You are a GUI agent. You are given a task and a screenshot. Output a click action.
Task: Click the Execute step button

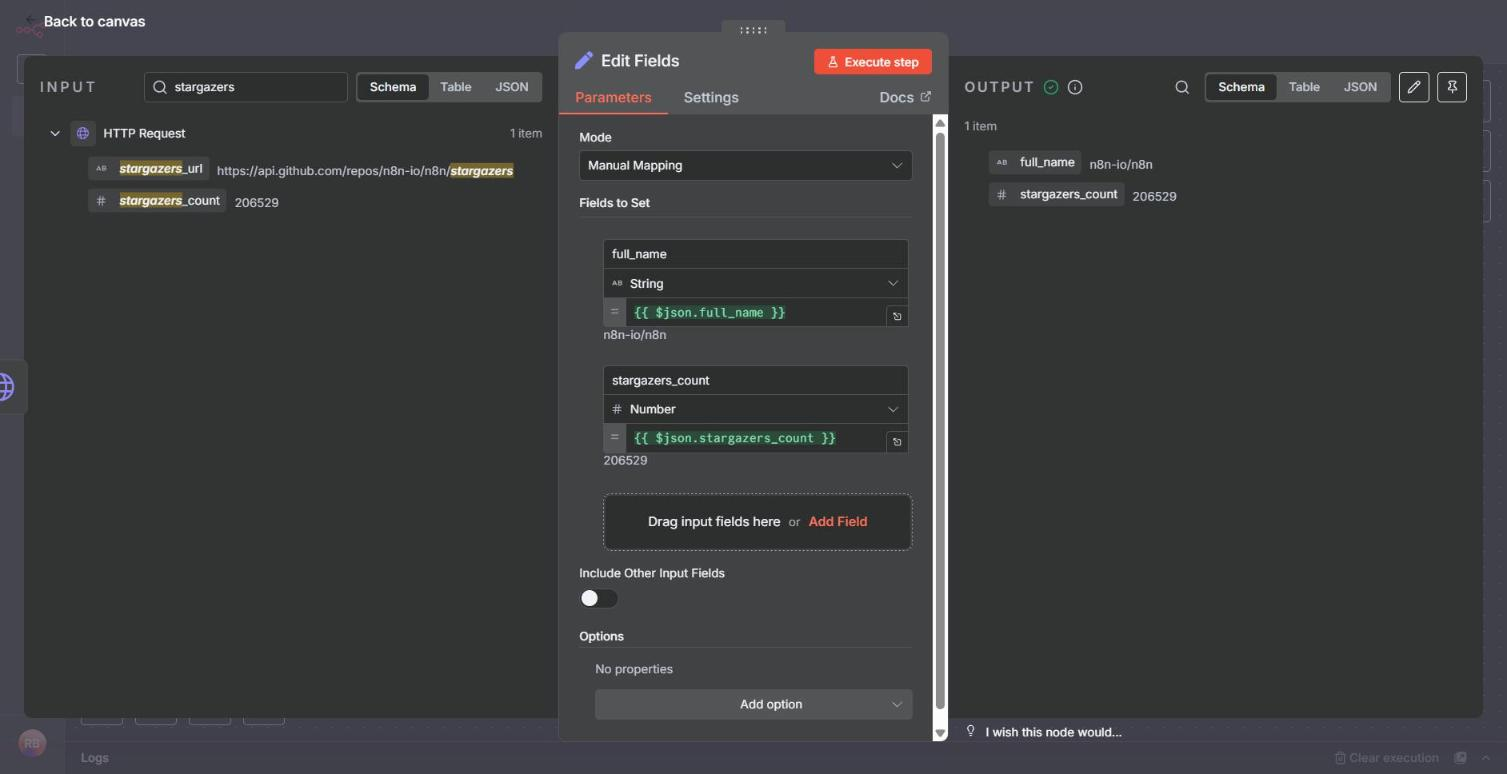click(873, 62)
